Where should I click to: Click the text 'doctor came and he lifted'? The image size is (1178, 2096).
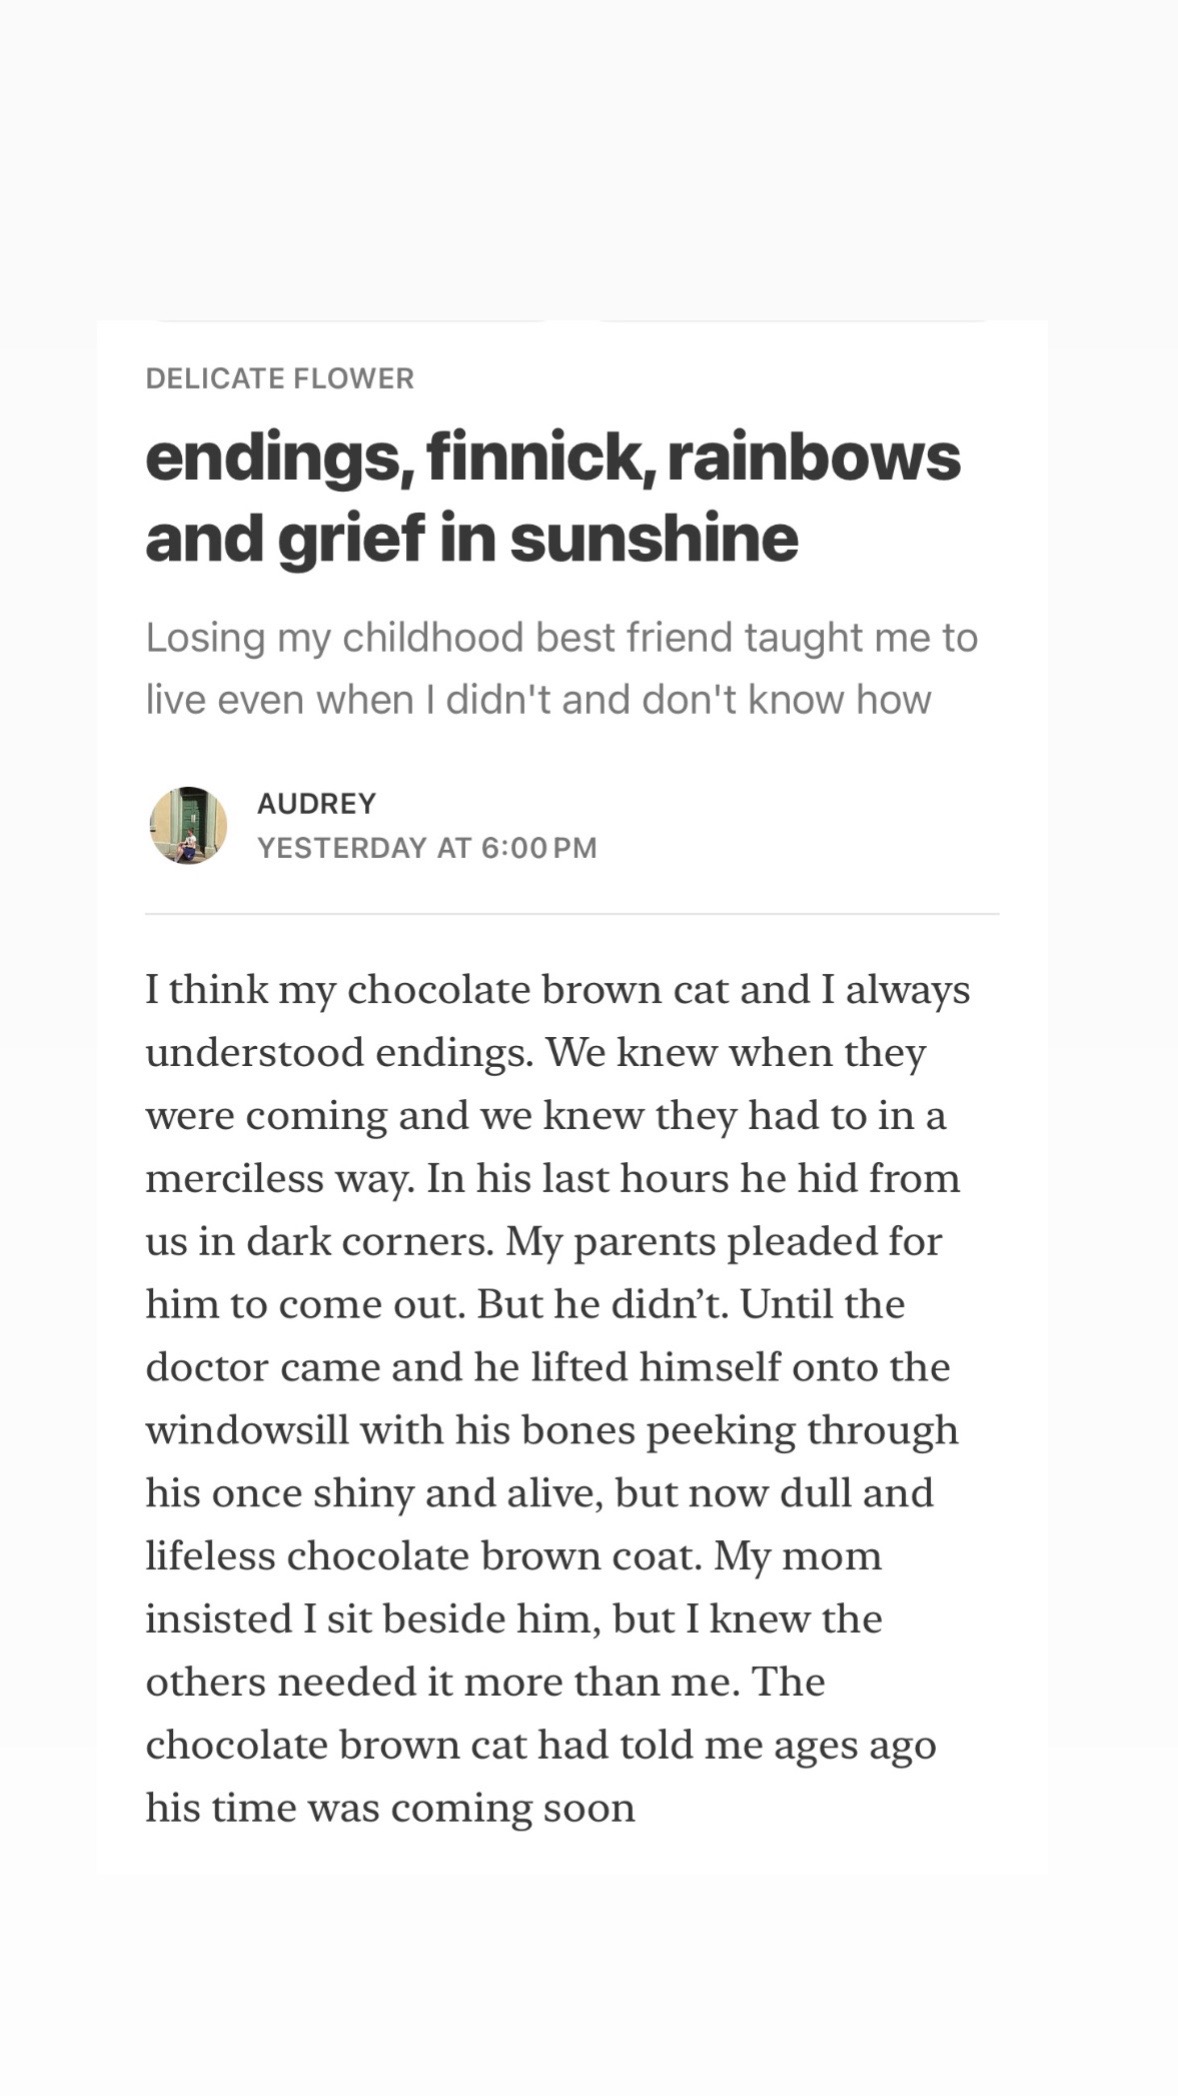click(387, 1368)
